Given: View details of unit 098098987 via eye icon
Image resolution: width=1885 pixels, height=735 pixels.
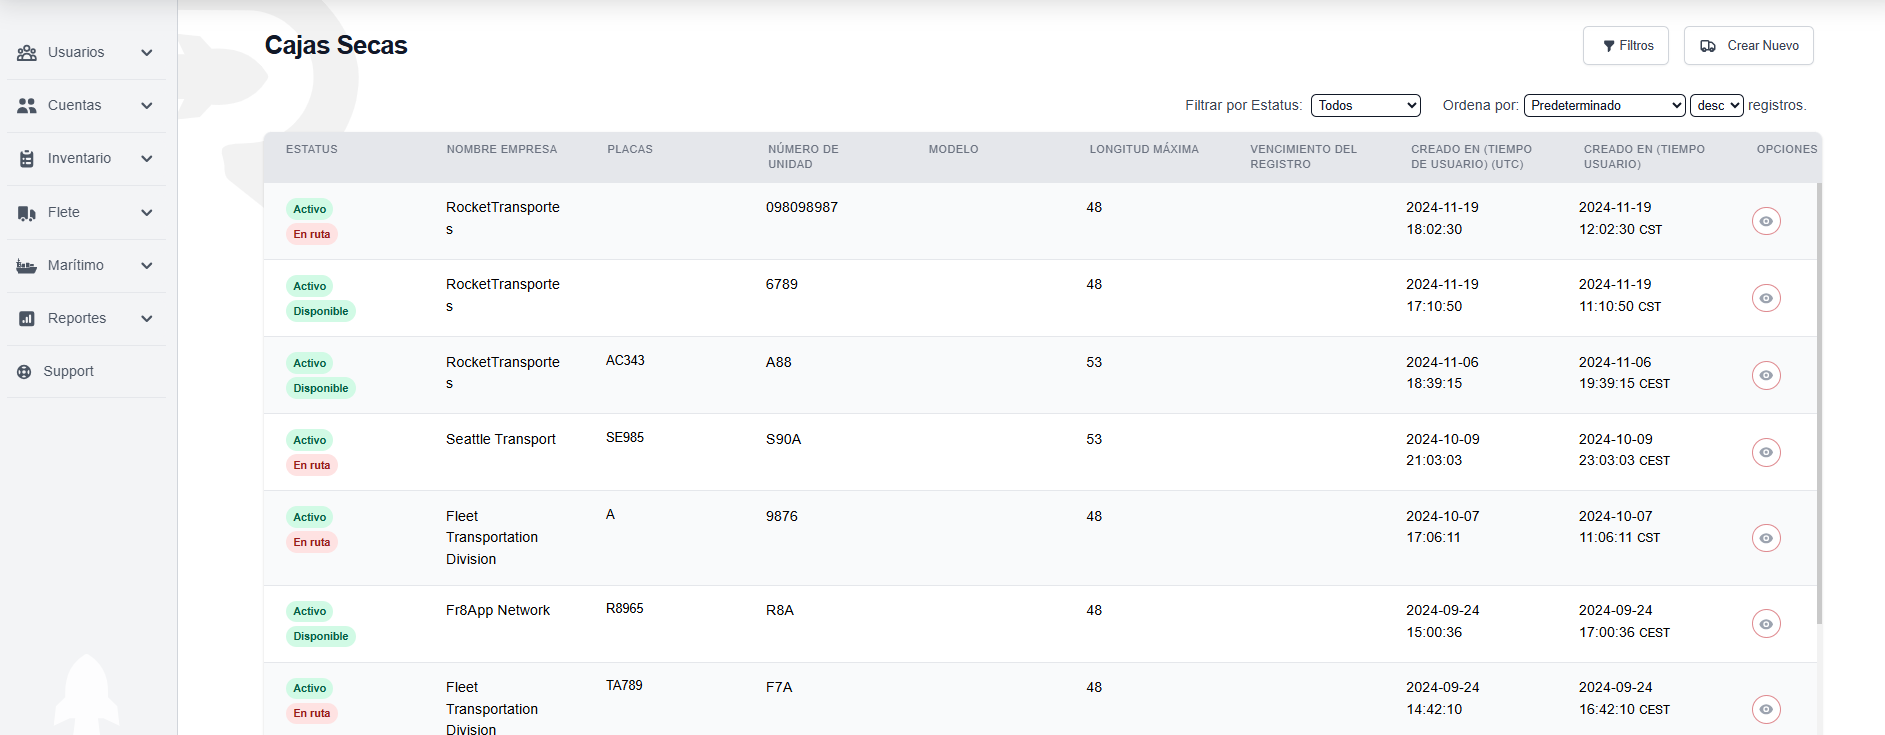Looking at the screenshot, I should tap(1766, 221).
